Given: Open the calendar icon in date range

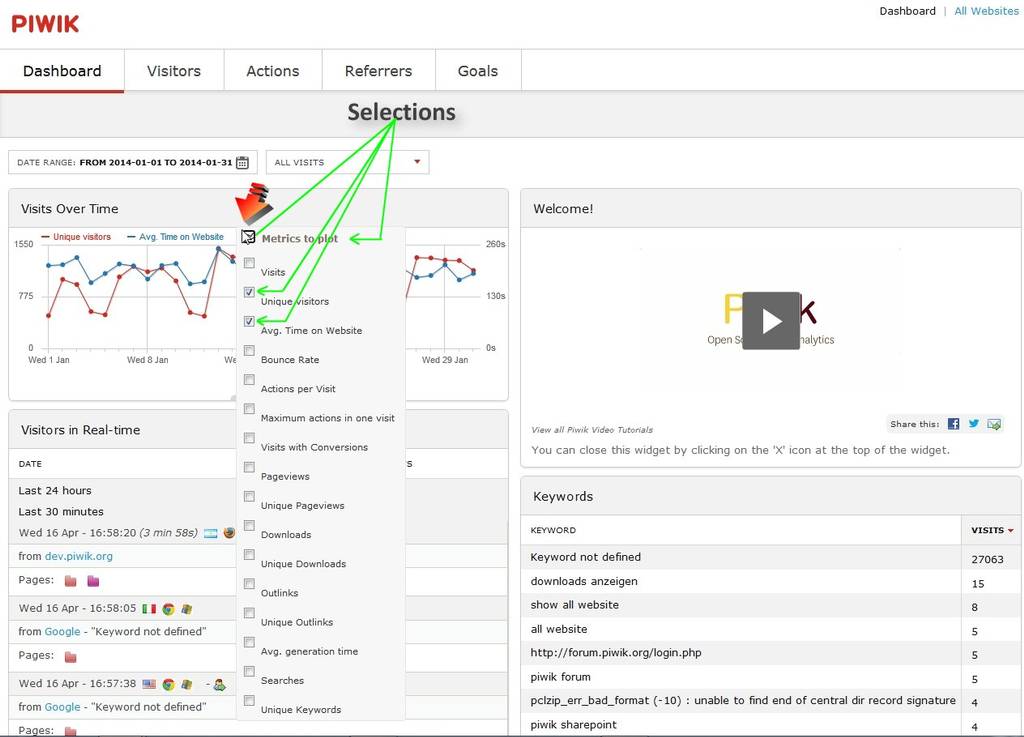Looking at the screenshot, I should [x=242, y=163].
